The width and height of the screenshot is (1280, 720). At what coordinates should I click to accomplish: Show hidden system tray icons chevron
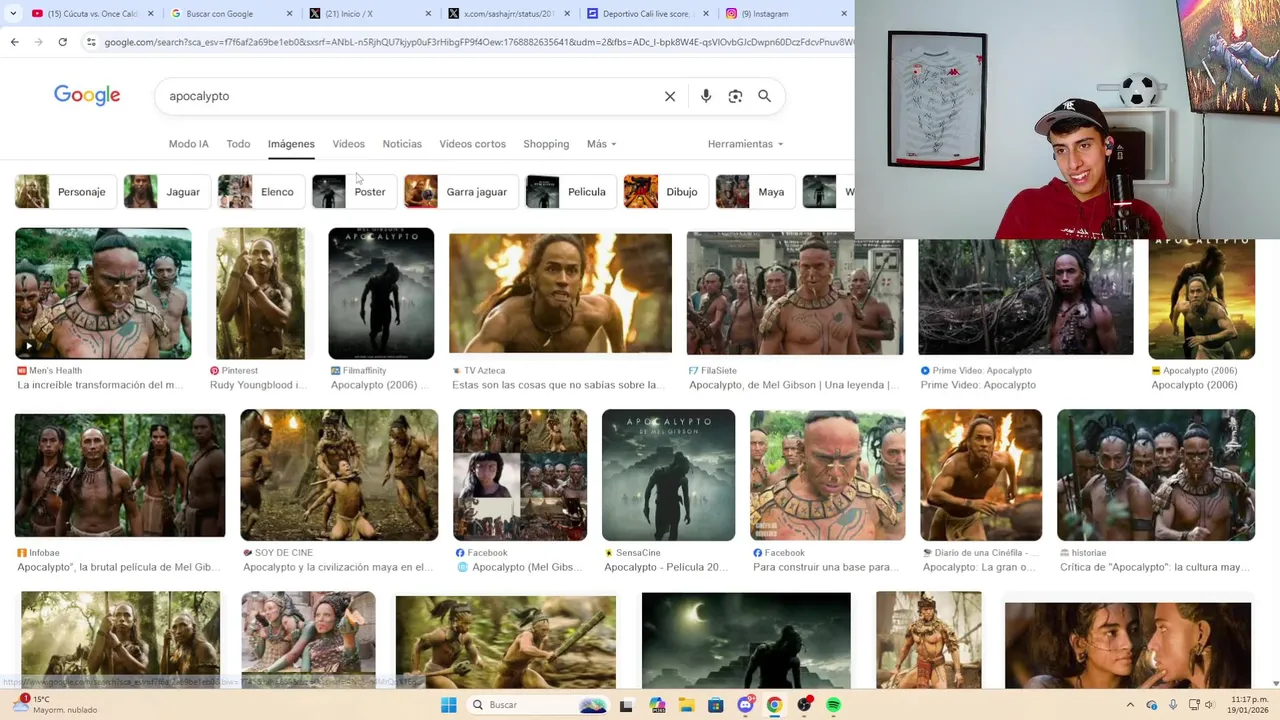coord(1130,705)
